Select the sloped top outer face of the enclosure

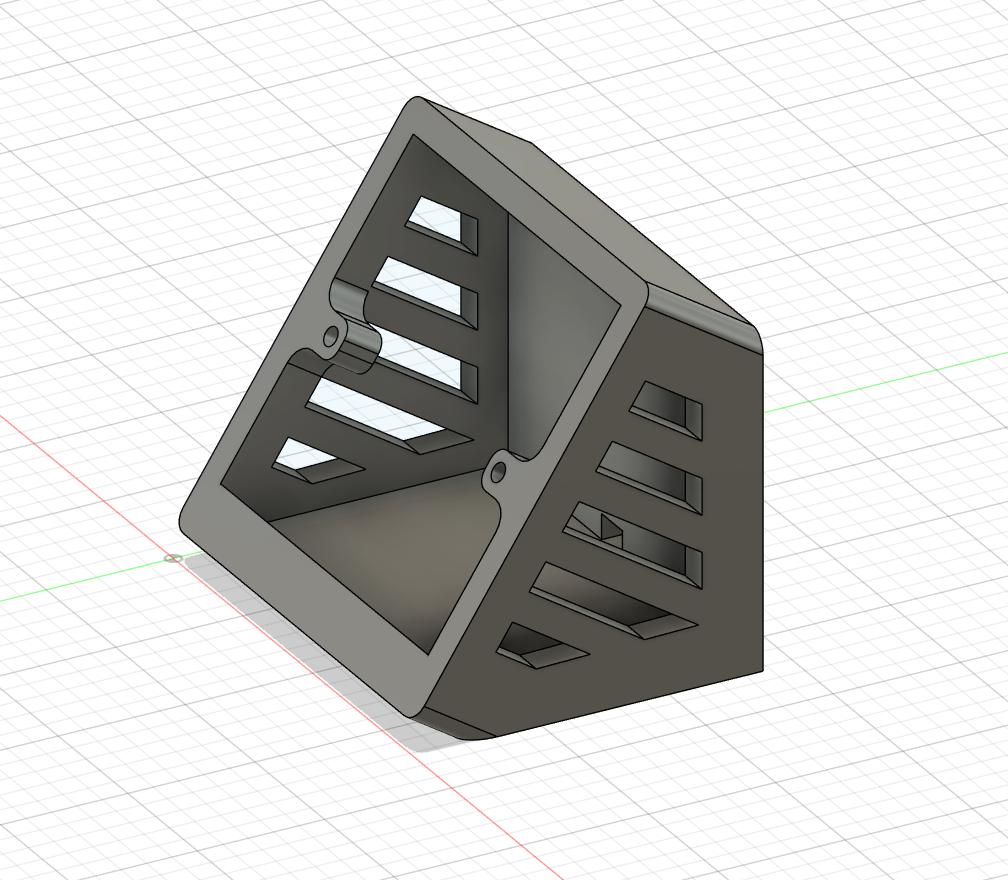[x=588, y=212]
